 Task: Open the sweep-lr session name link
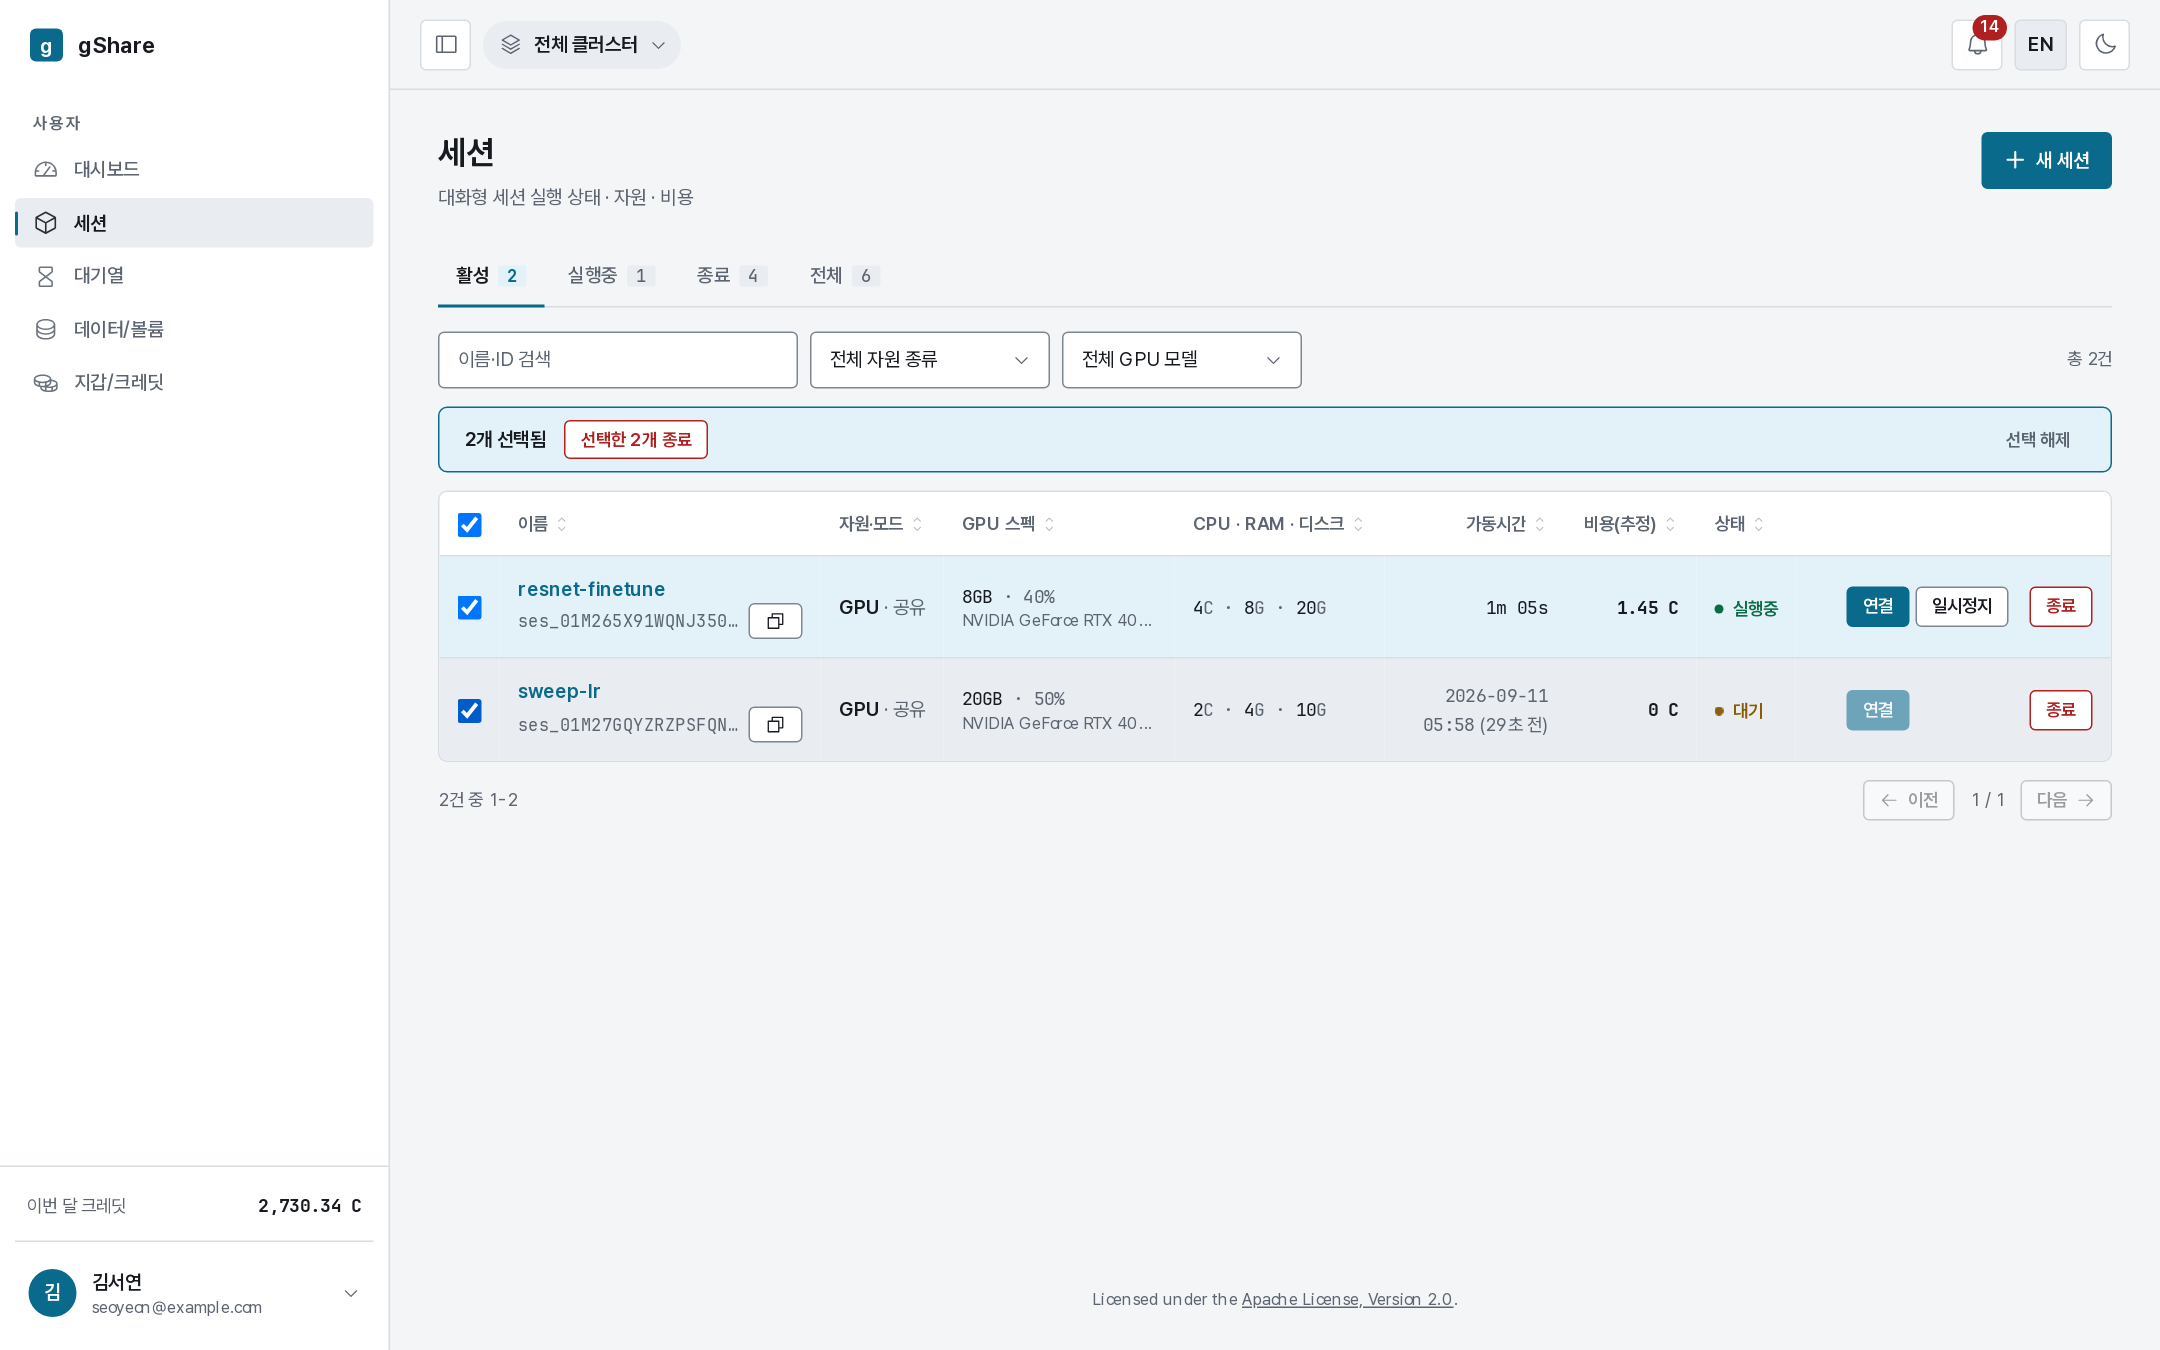coord(558,691)
